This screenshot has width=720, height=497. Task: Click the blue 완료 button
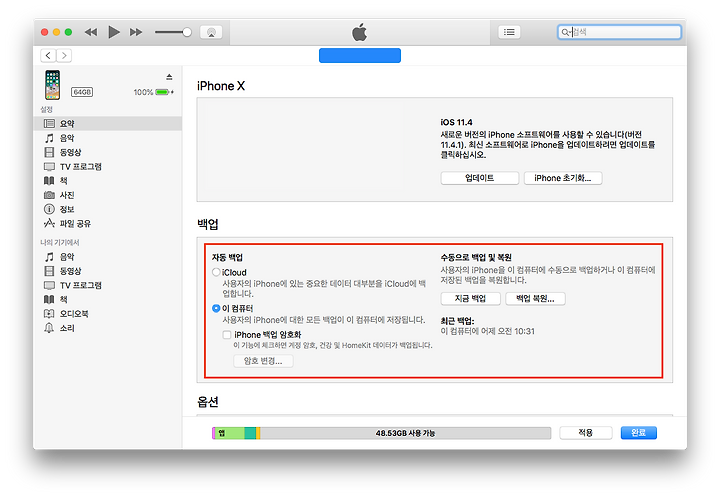tap(638, 433)
